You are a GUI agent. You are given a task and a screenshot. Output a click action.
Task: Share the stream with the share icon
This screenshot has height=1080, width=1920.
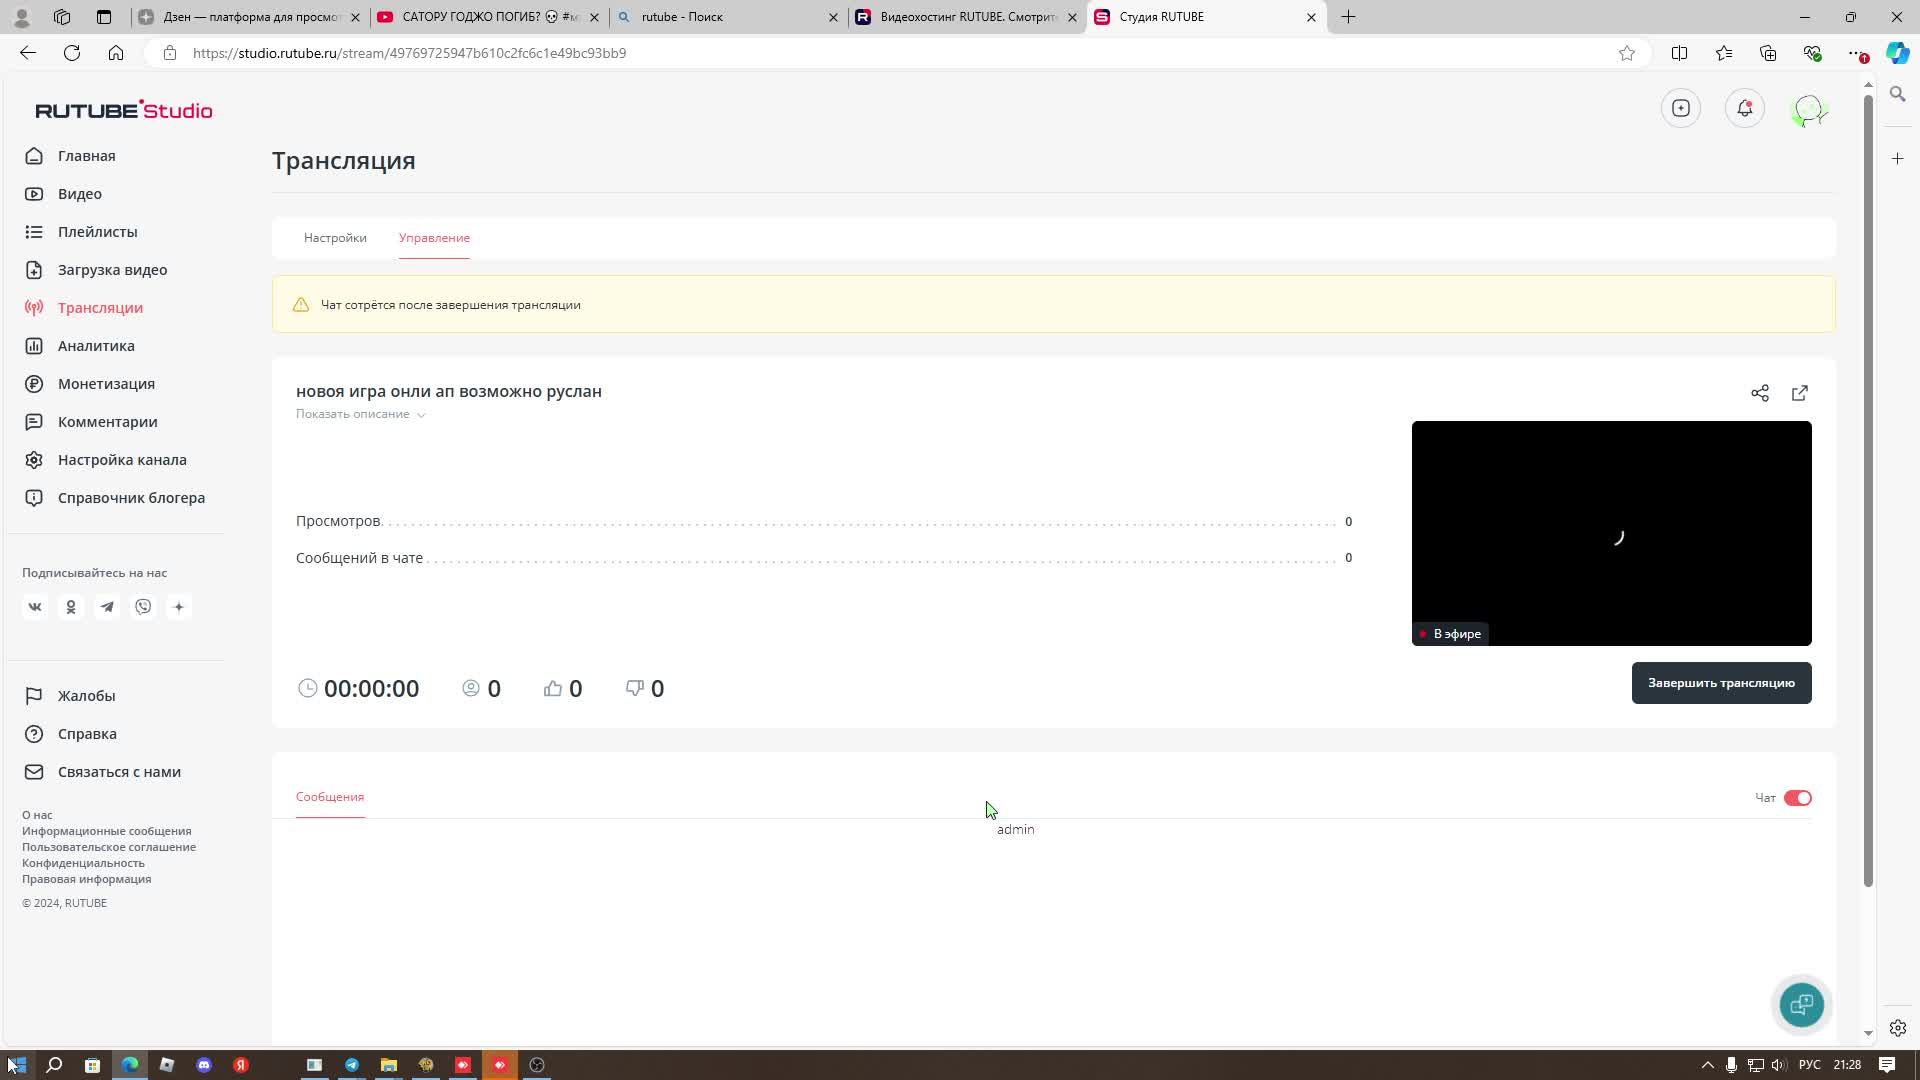(1760, 393)
